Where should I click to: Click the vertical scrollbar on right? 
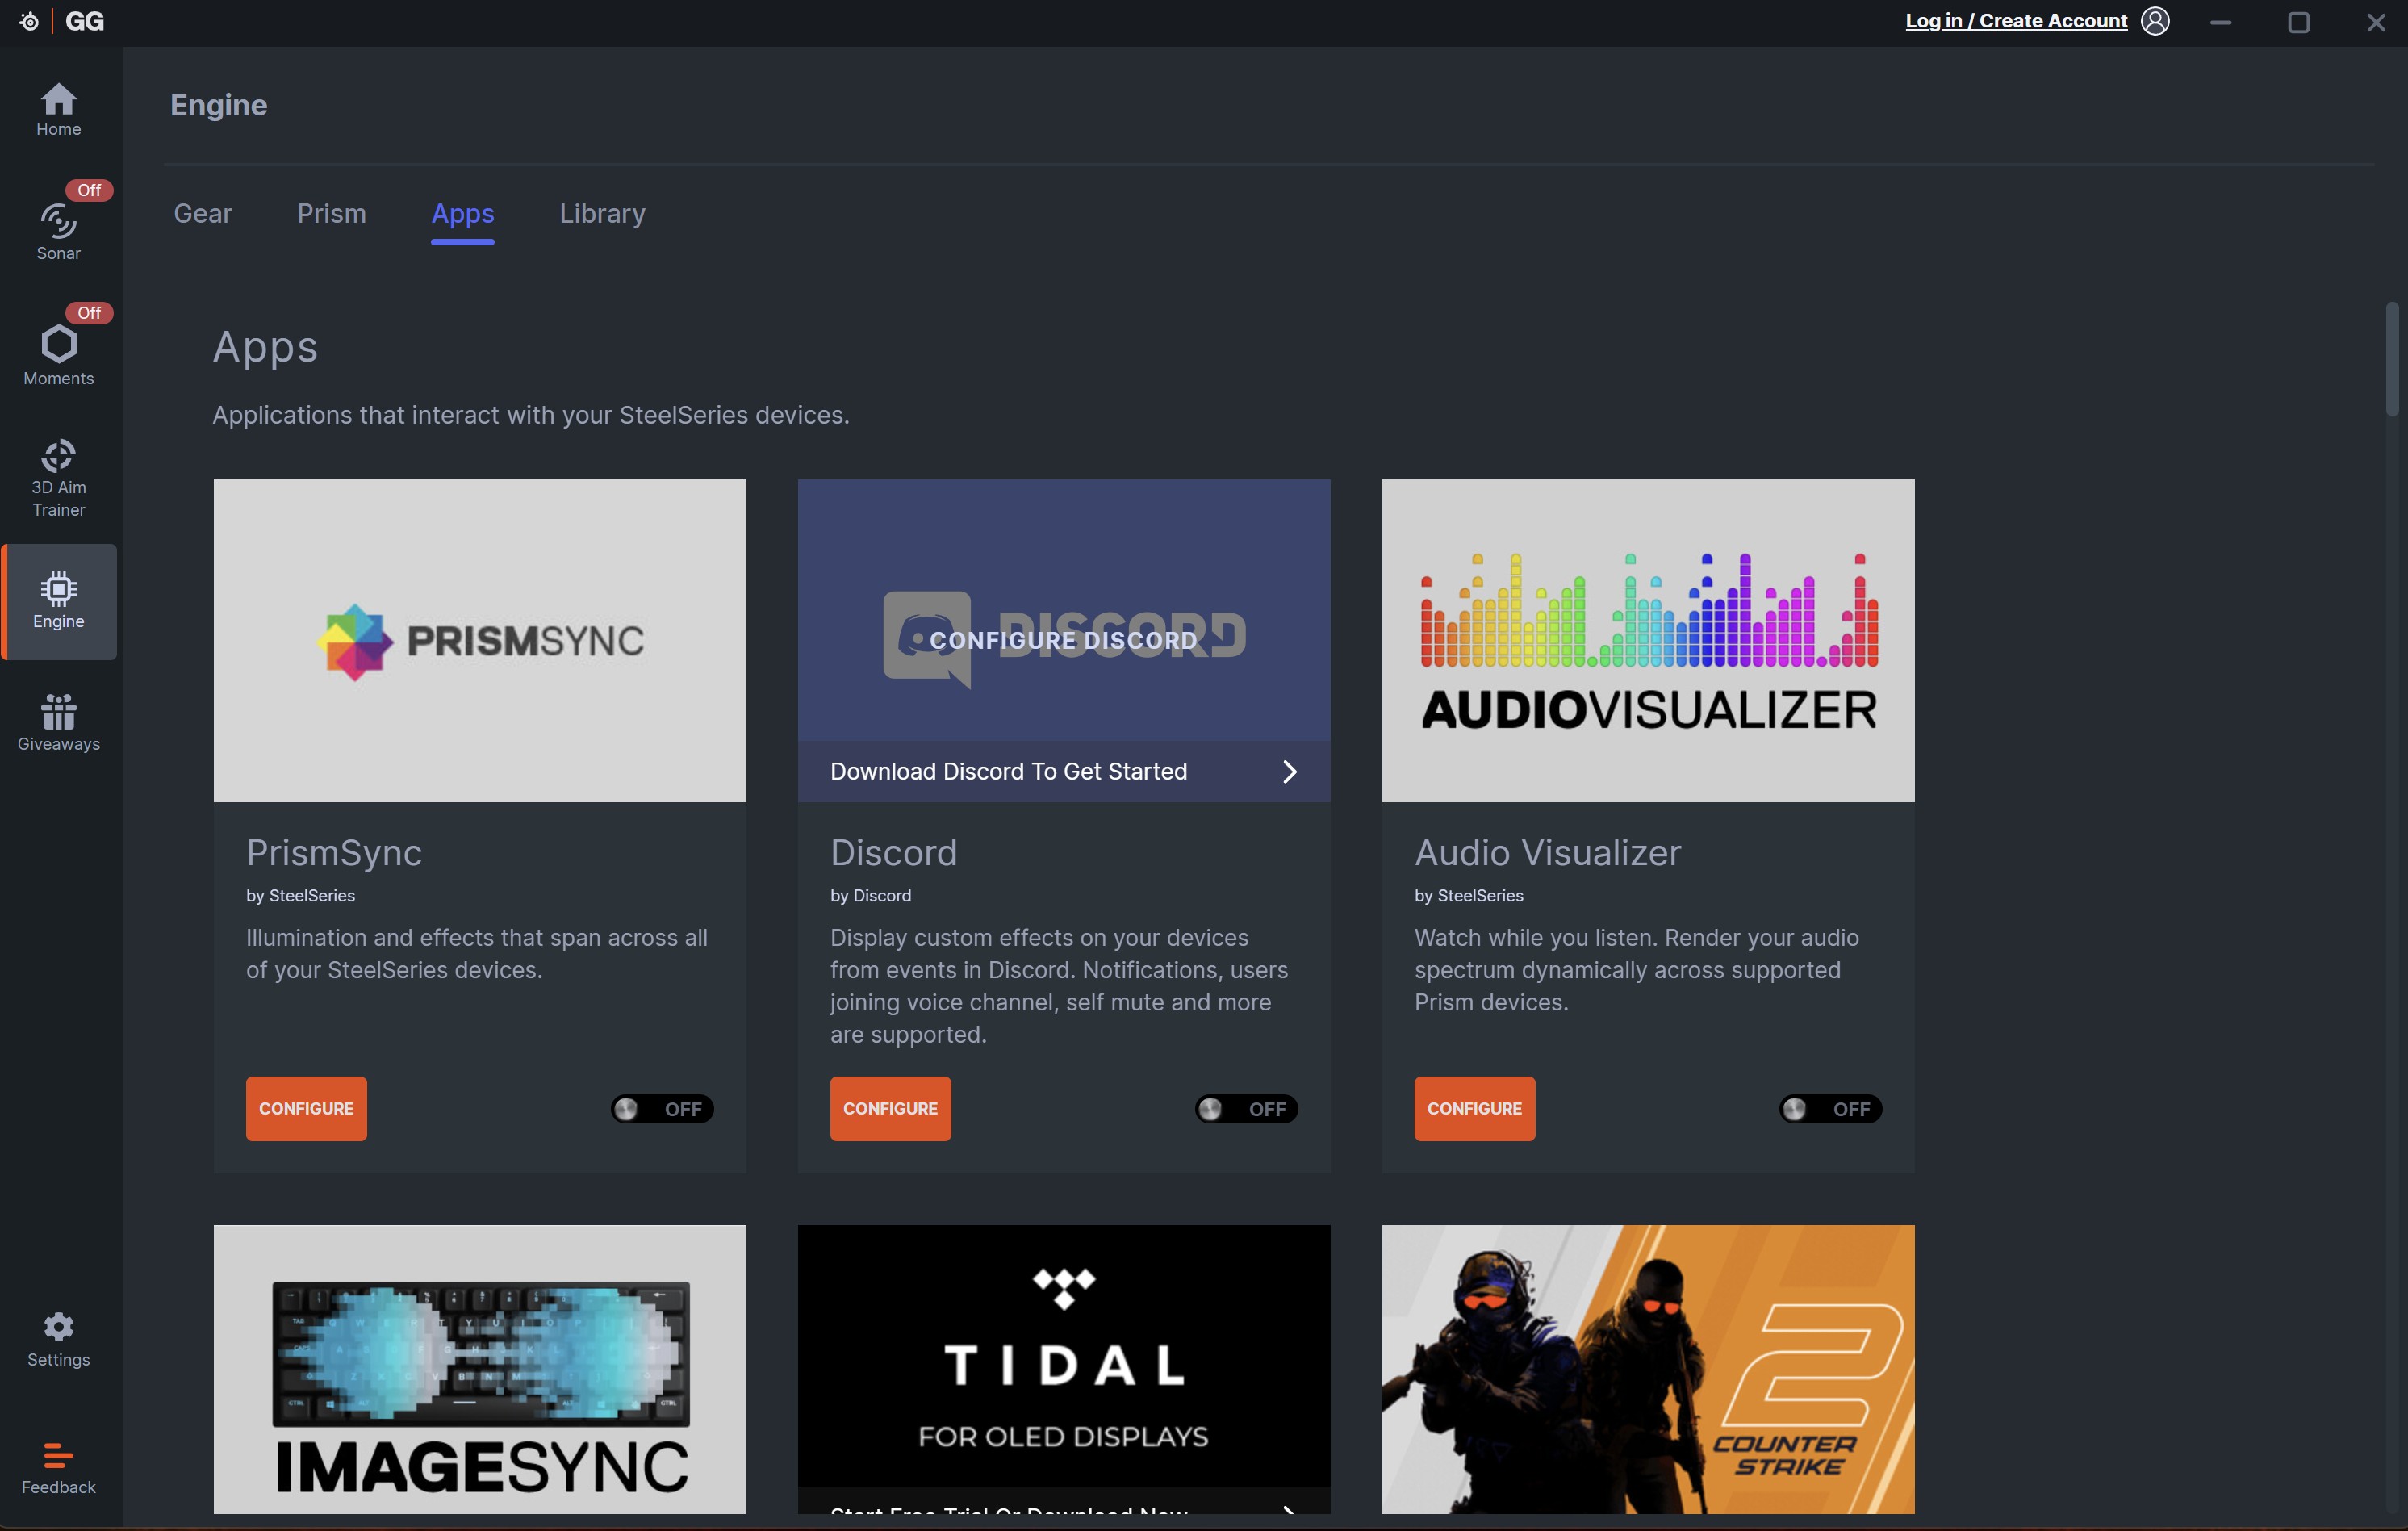pos(2391,358)
